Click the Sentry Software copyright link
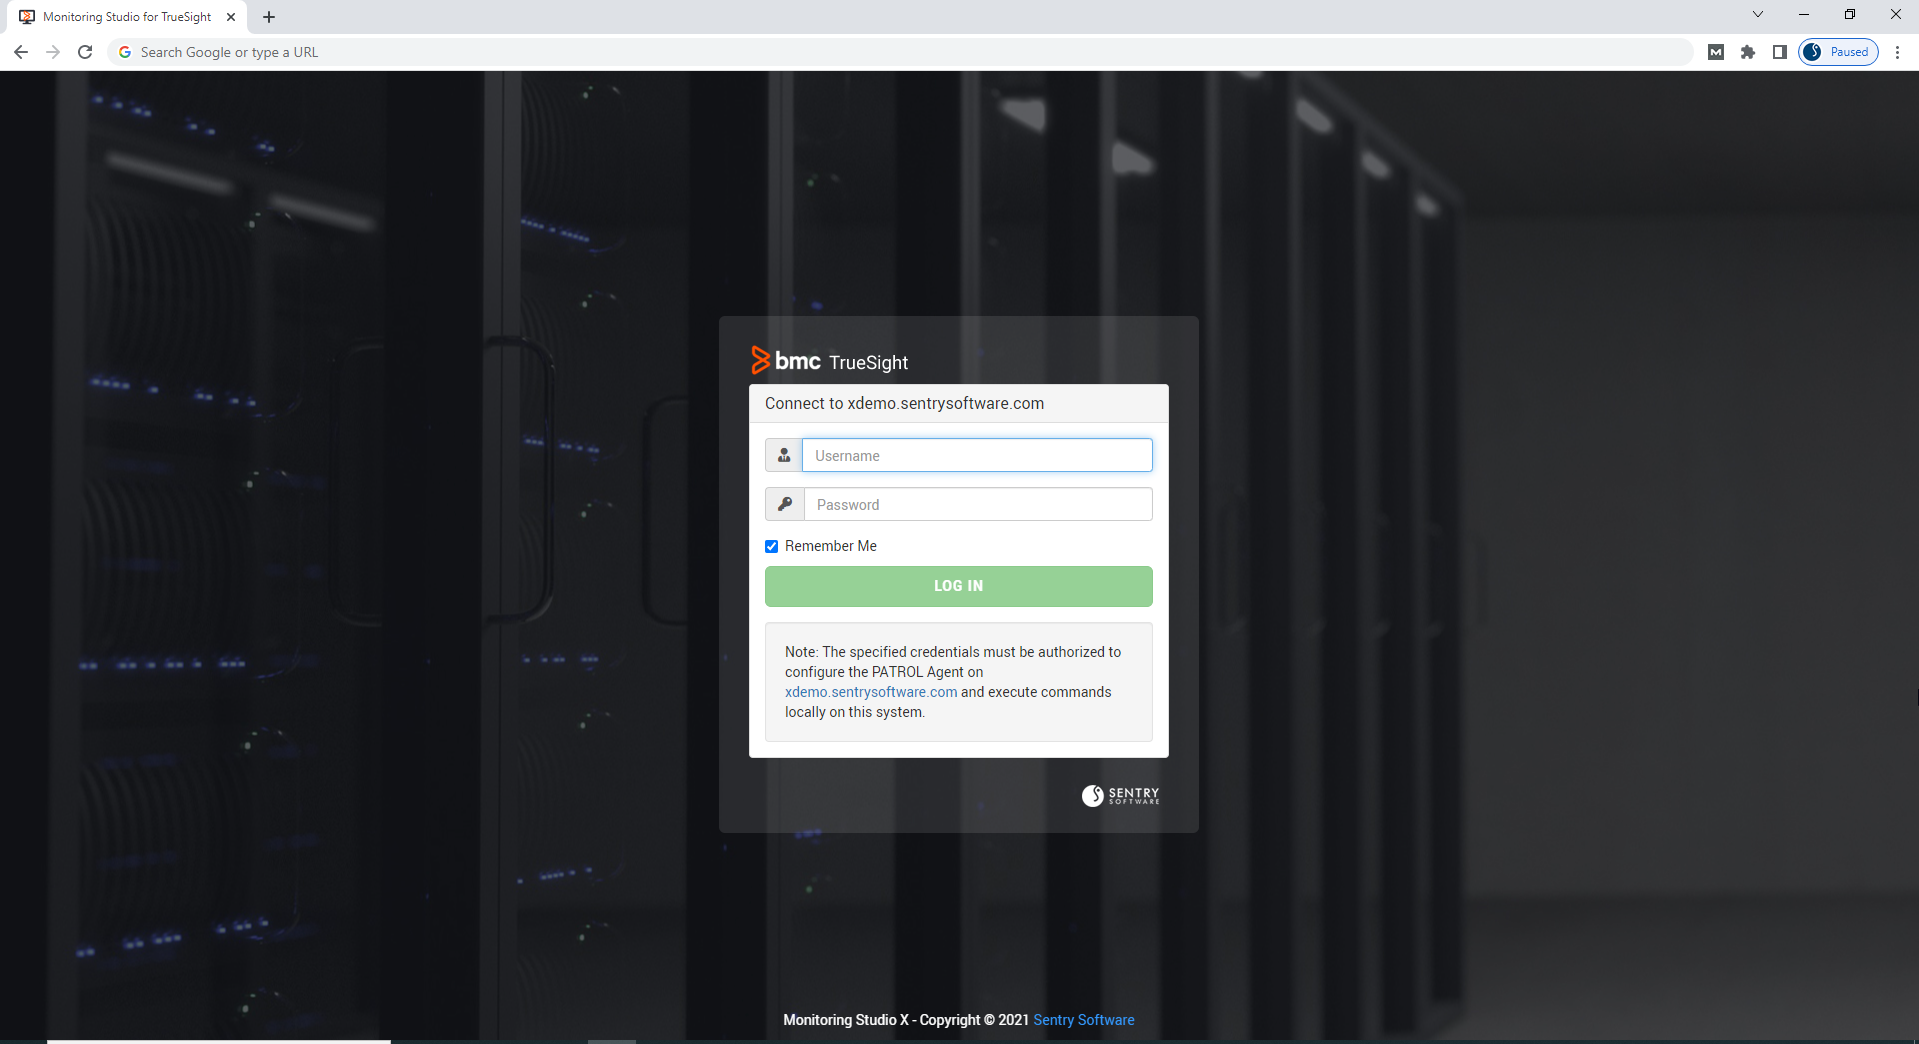Image resolution: width=1919 pixels, height=1044 pixels. [1083, 1019]
